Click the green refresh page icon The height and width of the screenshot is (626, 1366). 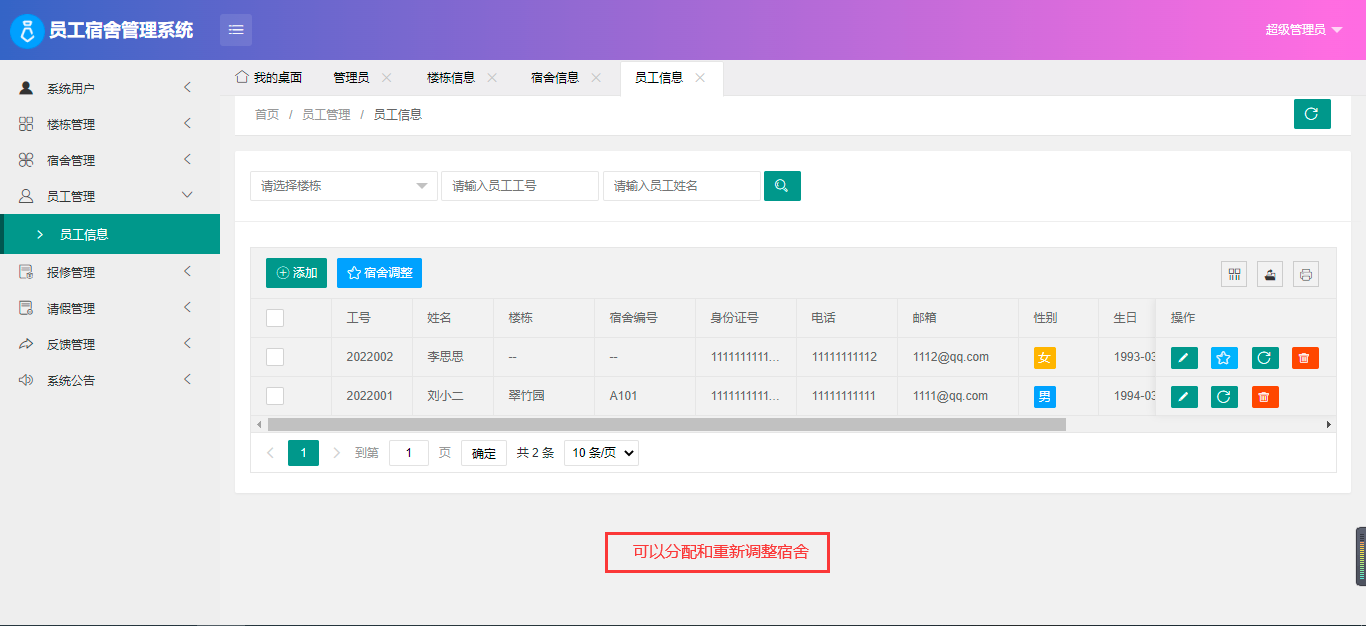click(1312, 114)
